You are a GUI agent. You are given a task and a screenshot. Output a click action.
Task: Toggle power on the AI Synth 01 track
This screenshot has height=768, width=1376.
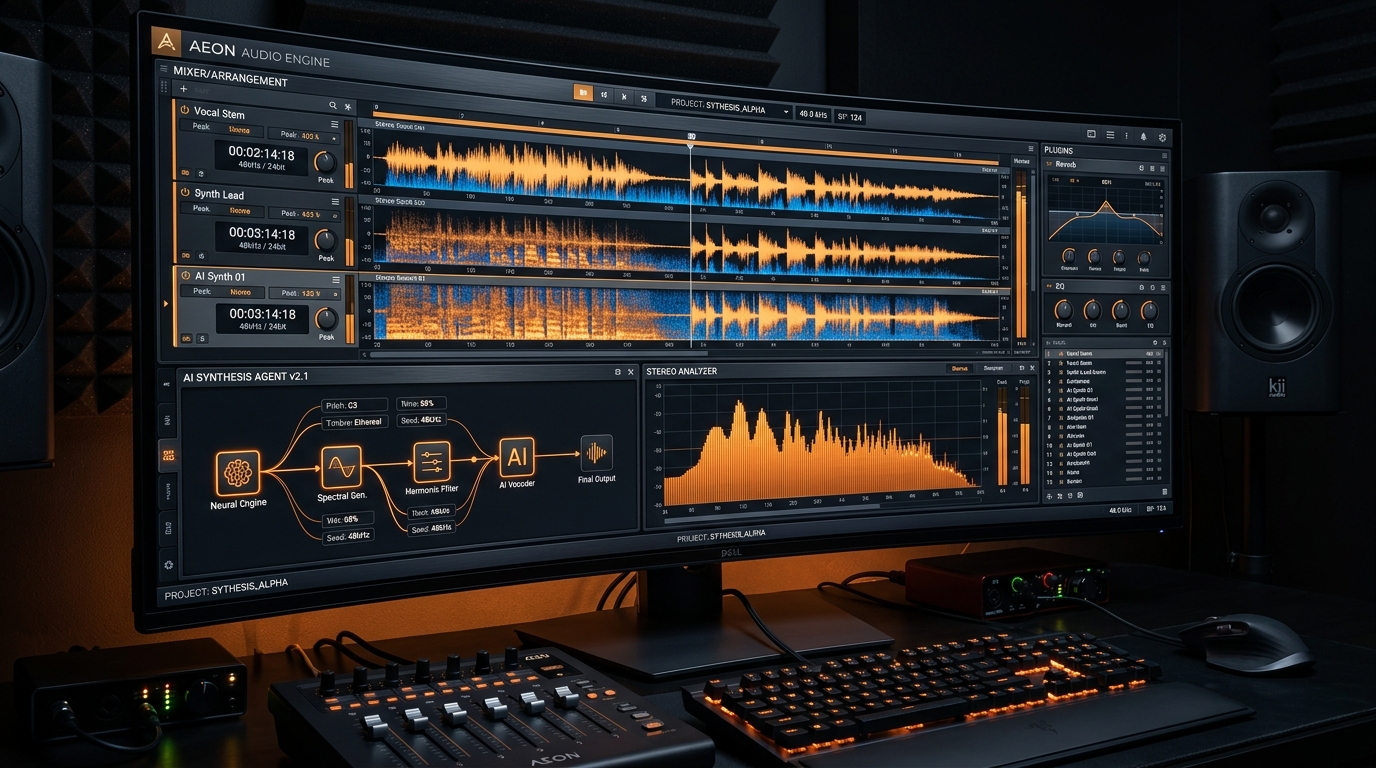coord(186,275)
